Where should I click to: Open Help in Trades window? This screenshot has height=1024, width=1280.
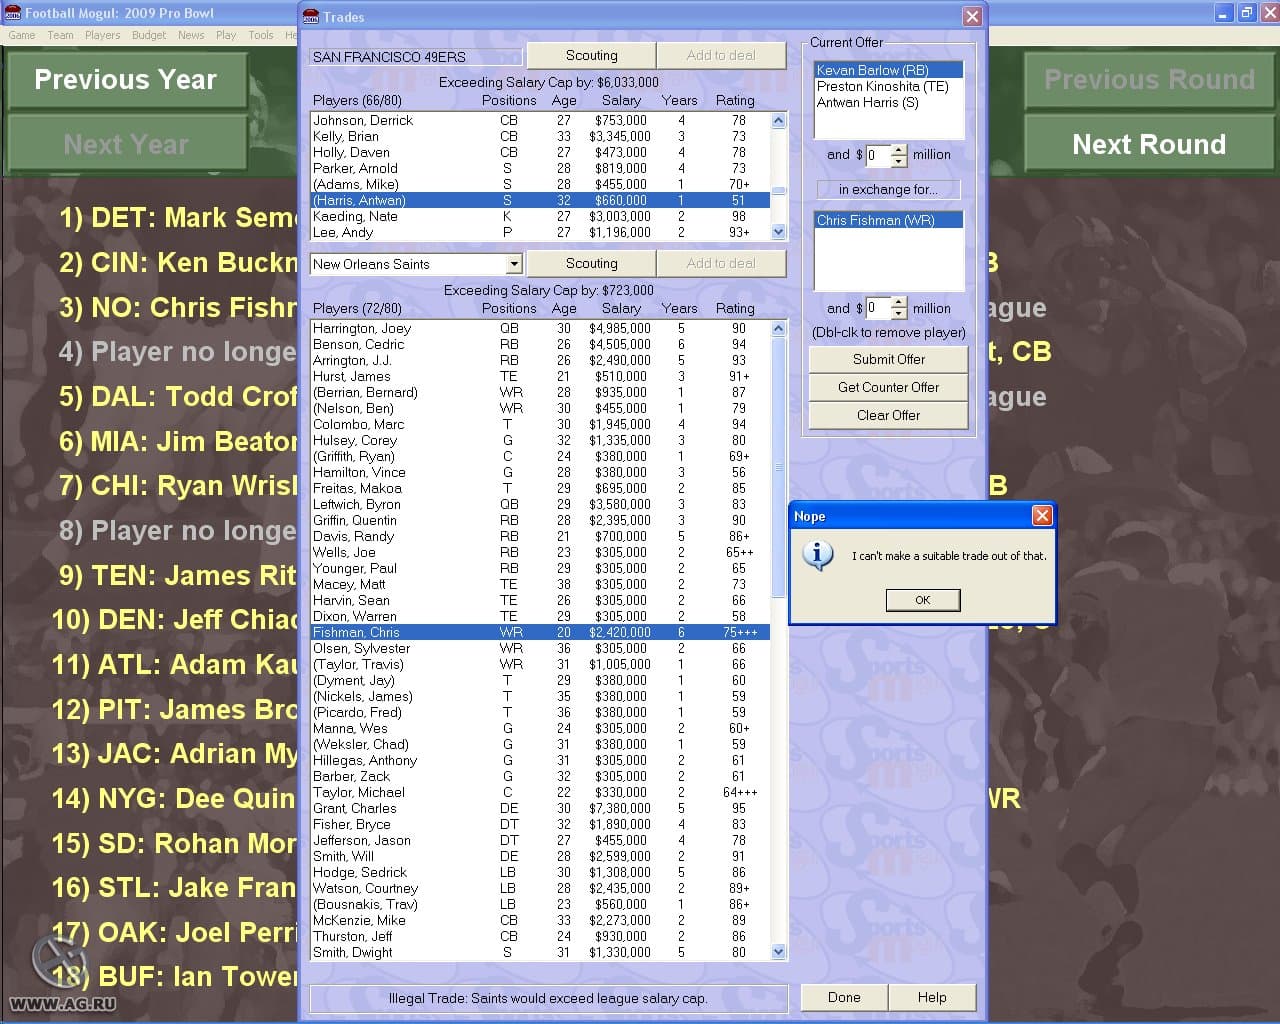(x=932, y=998)
